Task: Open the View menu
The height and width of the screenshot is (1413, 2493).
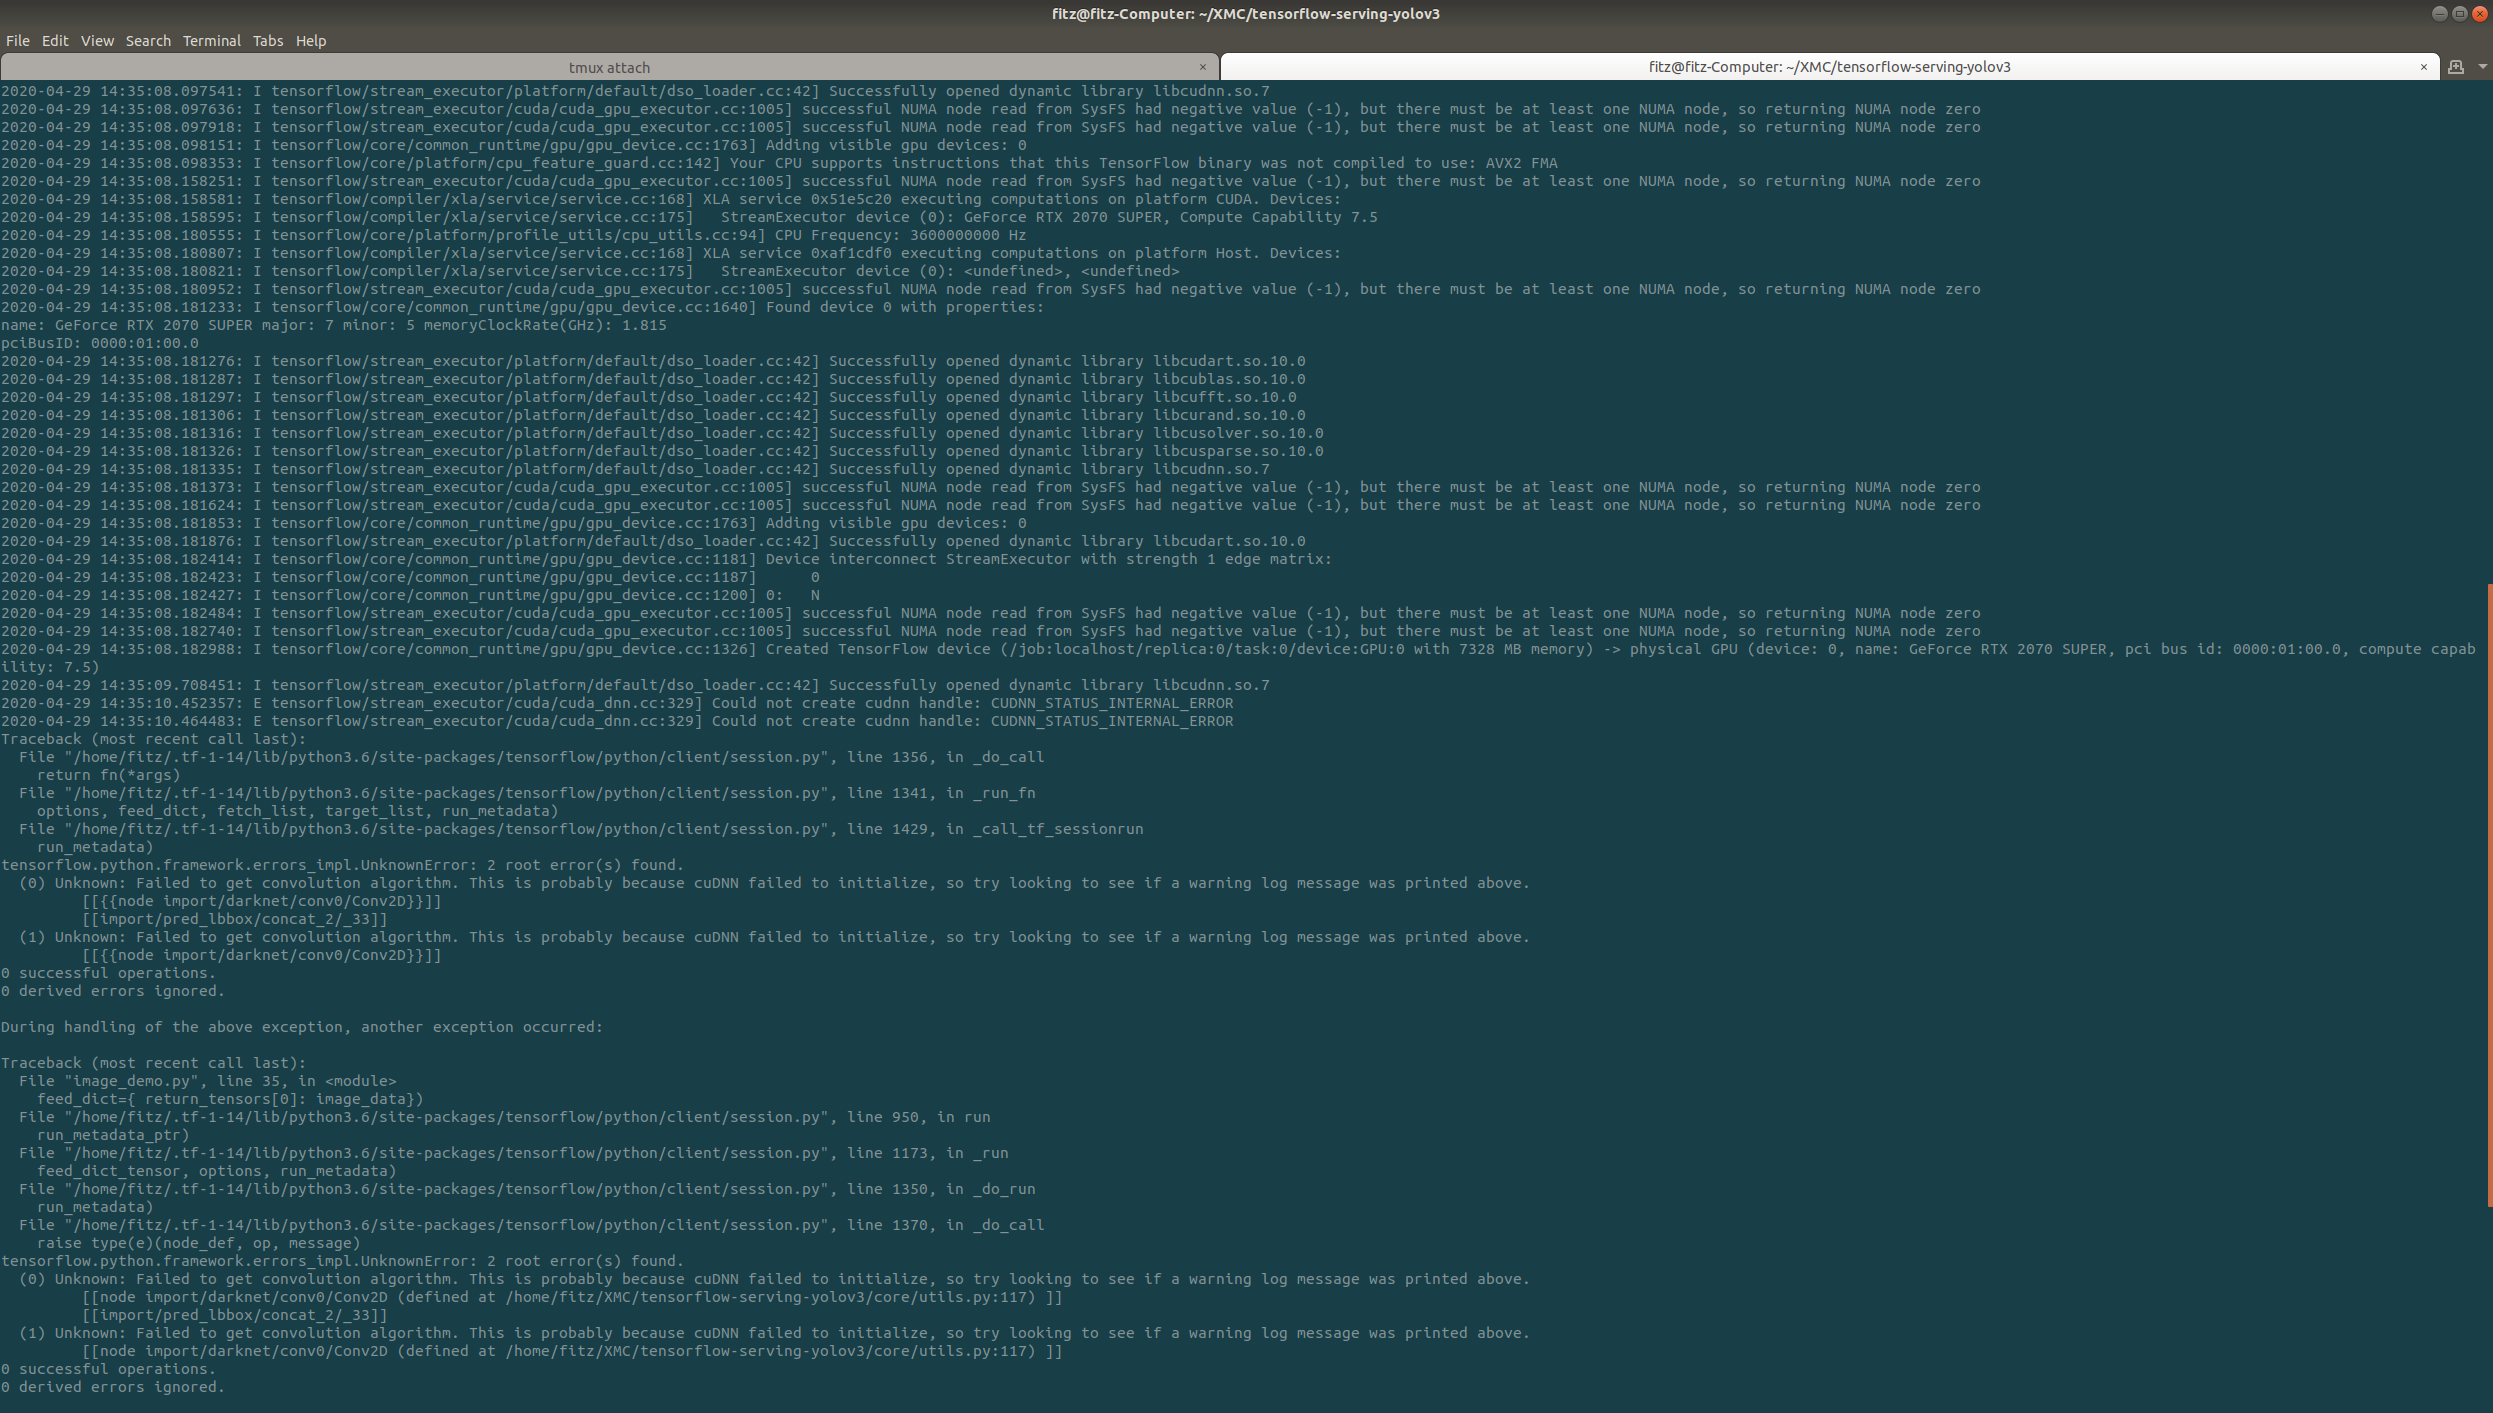Action: (97, 41)
